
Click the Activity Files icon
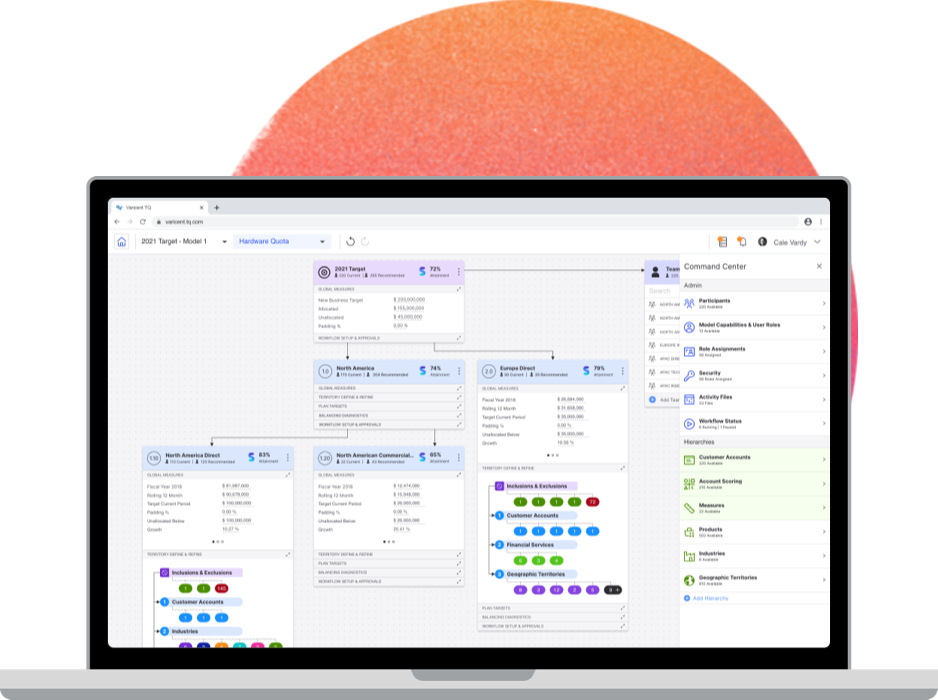tap(688, 399)
